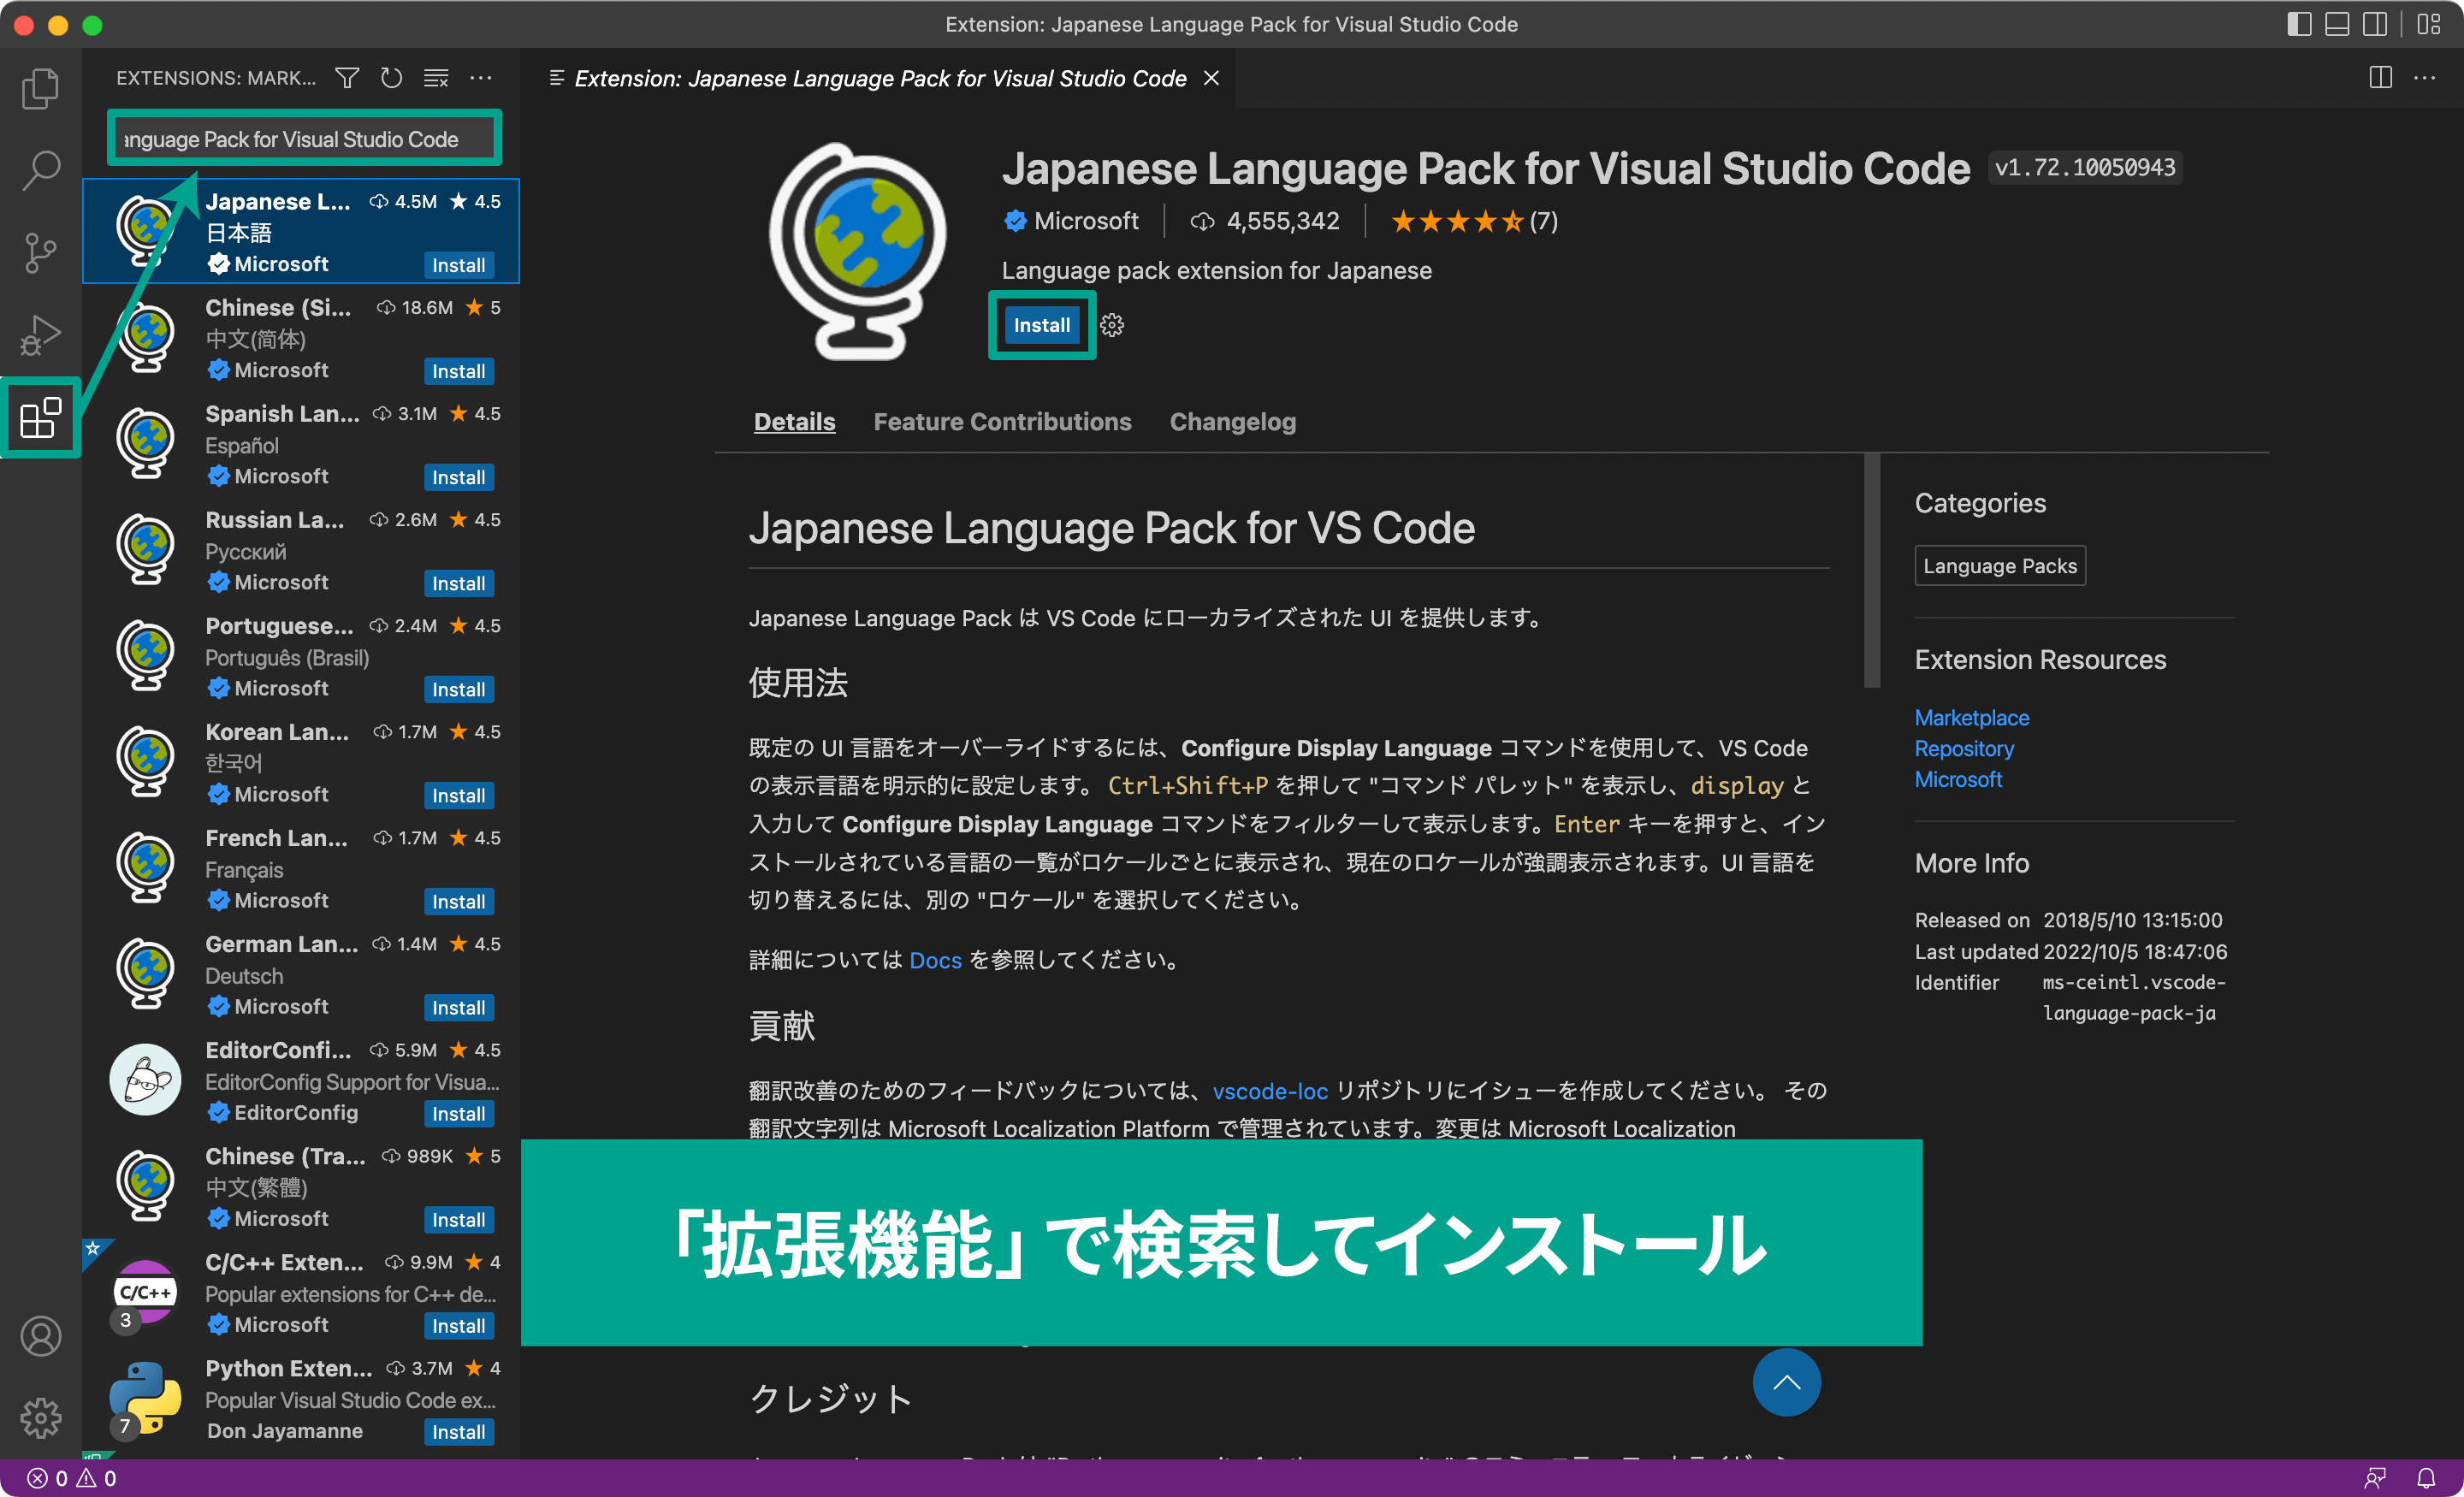Install the Spanish Language Pack from list

tap(458, 477)
